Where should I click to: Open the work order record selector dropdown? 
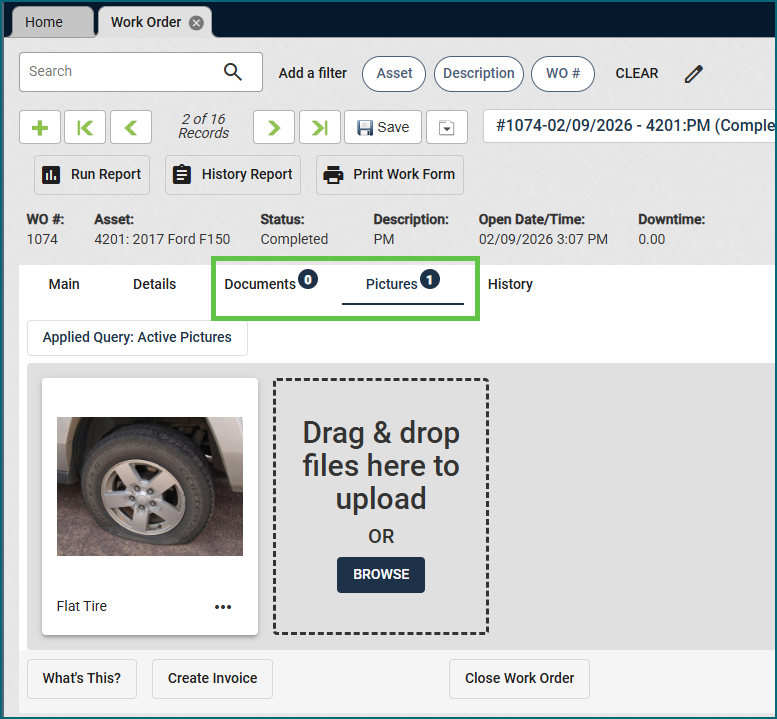tap(629, 126)
